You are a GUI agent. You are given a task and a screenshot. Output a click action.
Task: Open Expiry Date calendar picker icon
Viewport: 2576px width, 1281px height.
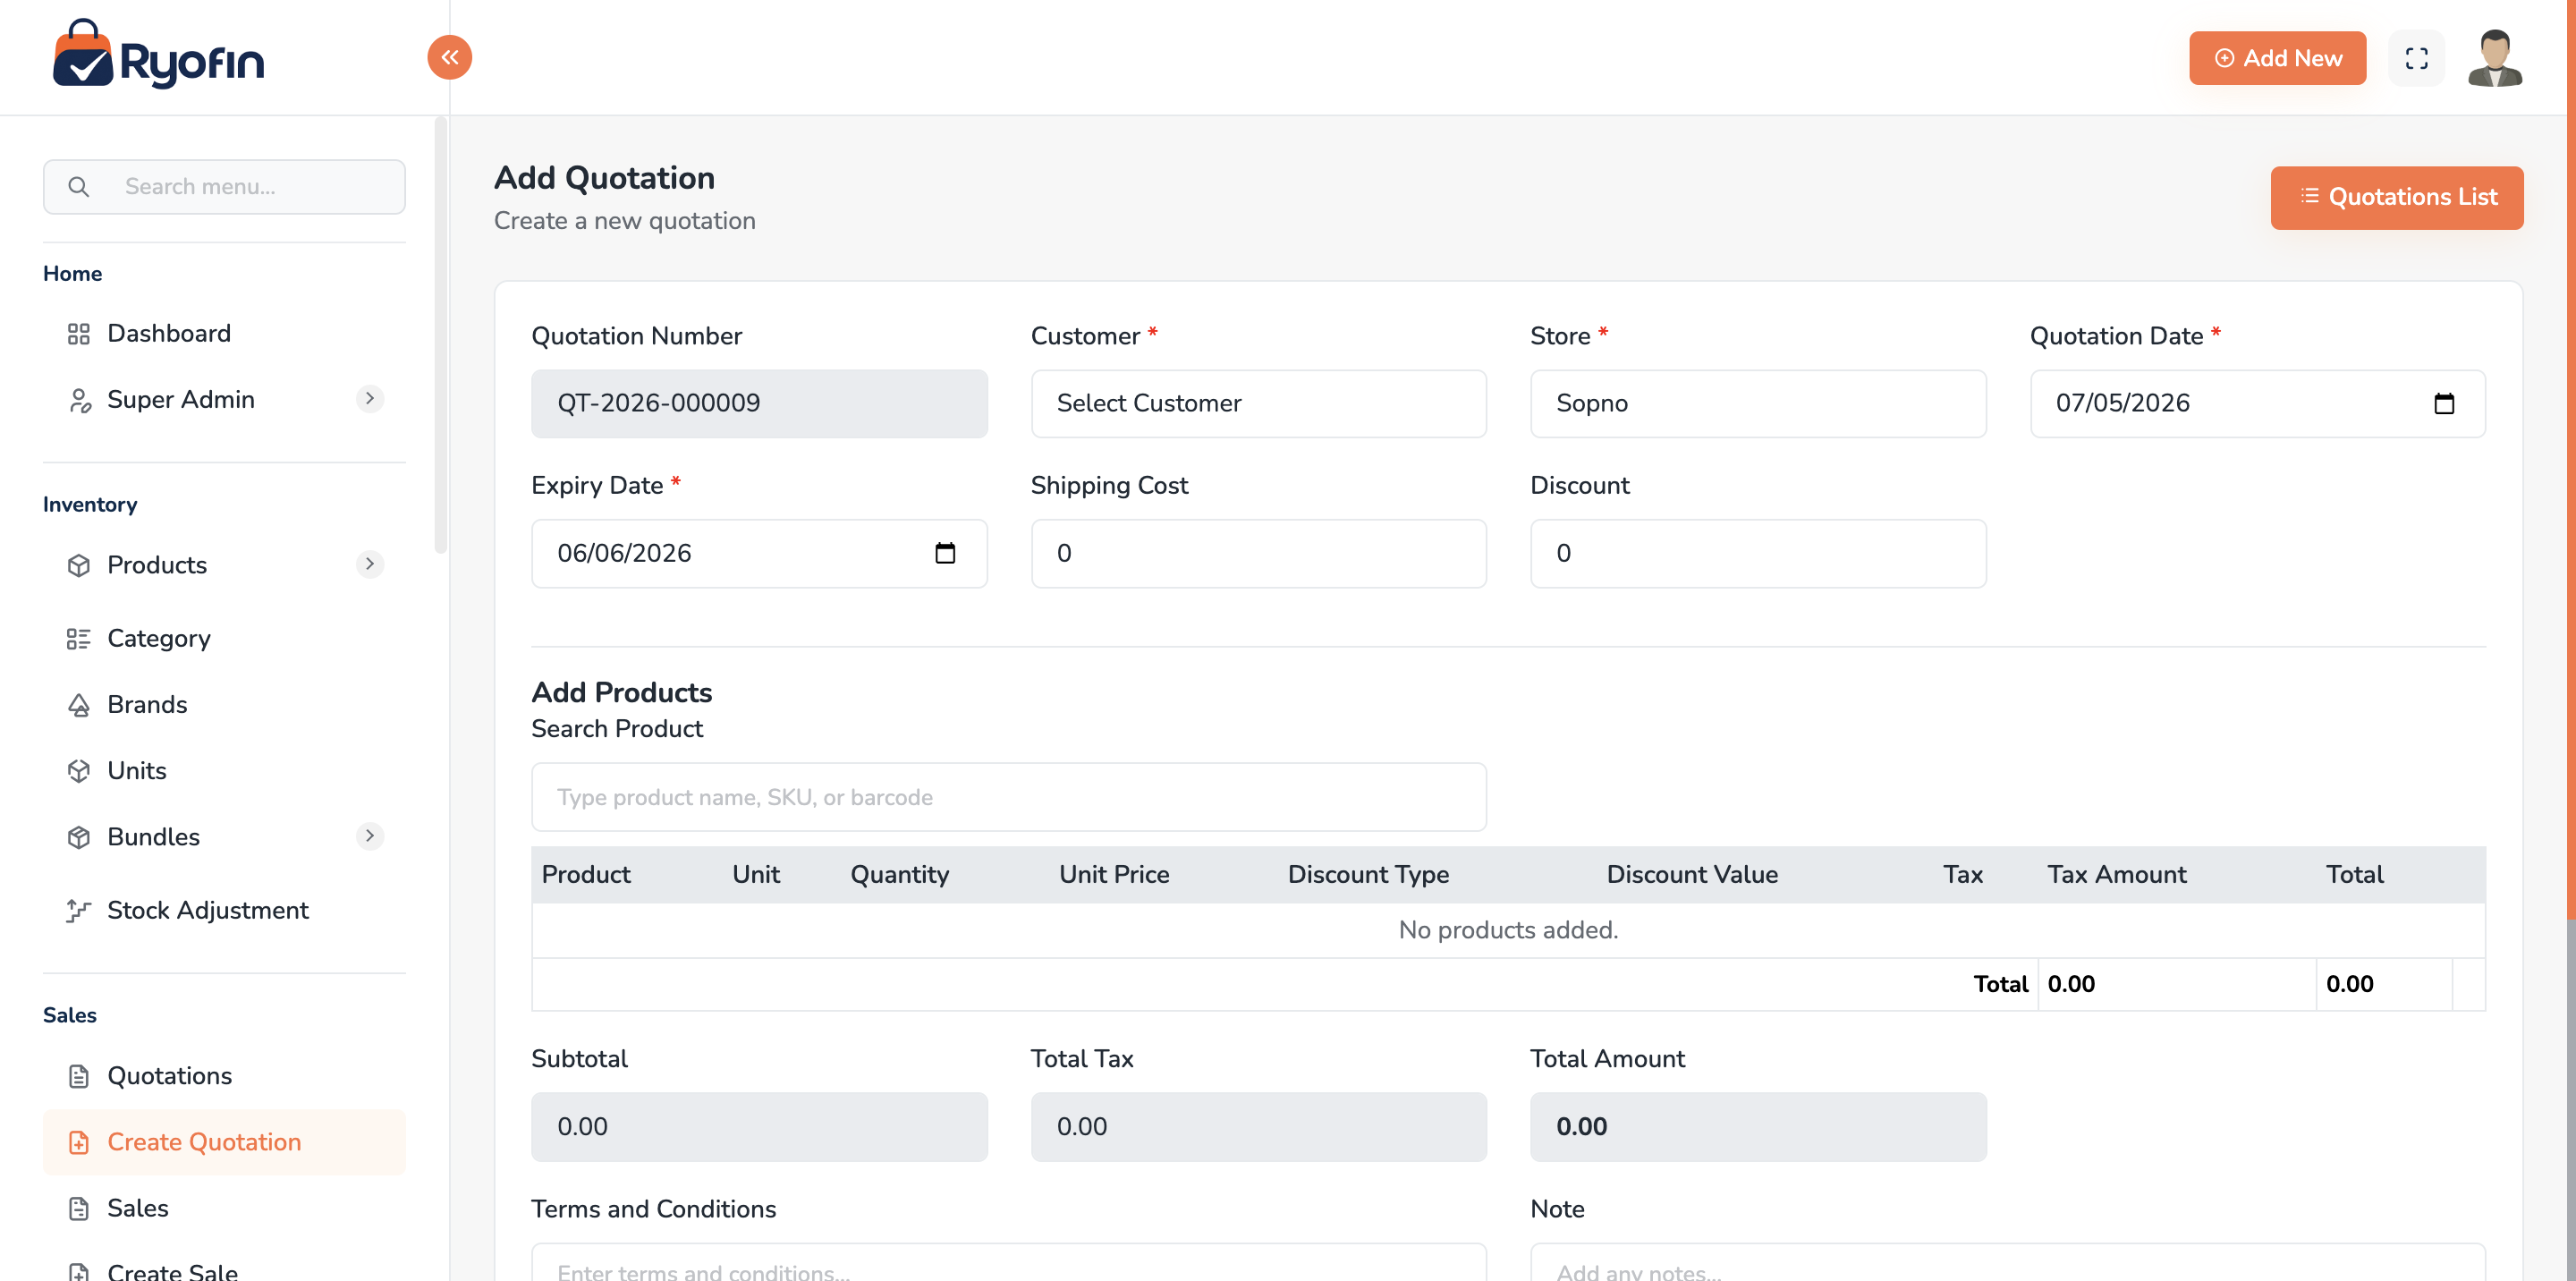944,553
